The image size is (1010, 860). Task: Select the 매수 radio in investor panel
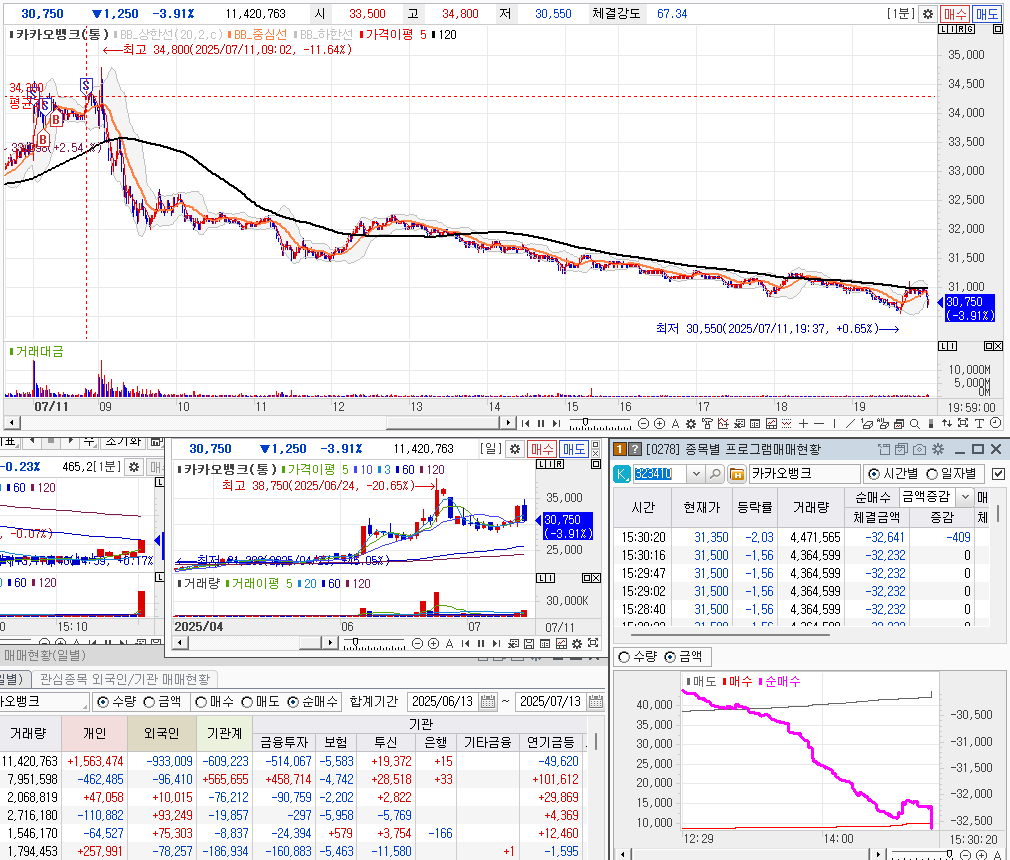[x=201, y=702]
